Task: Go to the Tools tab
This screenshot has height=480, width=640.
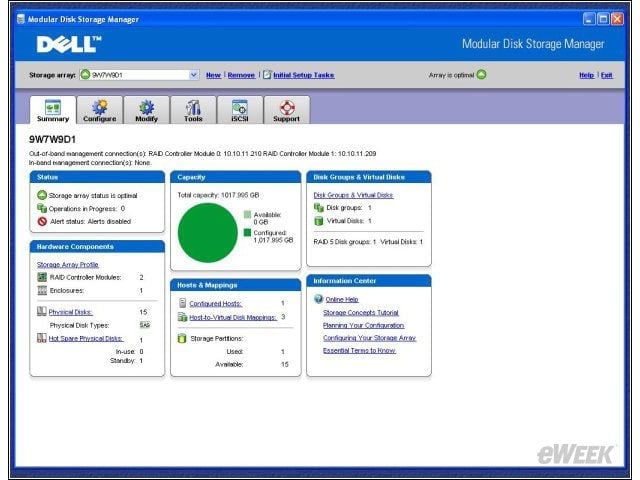Action: pos(193,110)
